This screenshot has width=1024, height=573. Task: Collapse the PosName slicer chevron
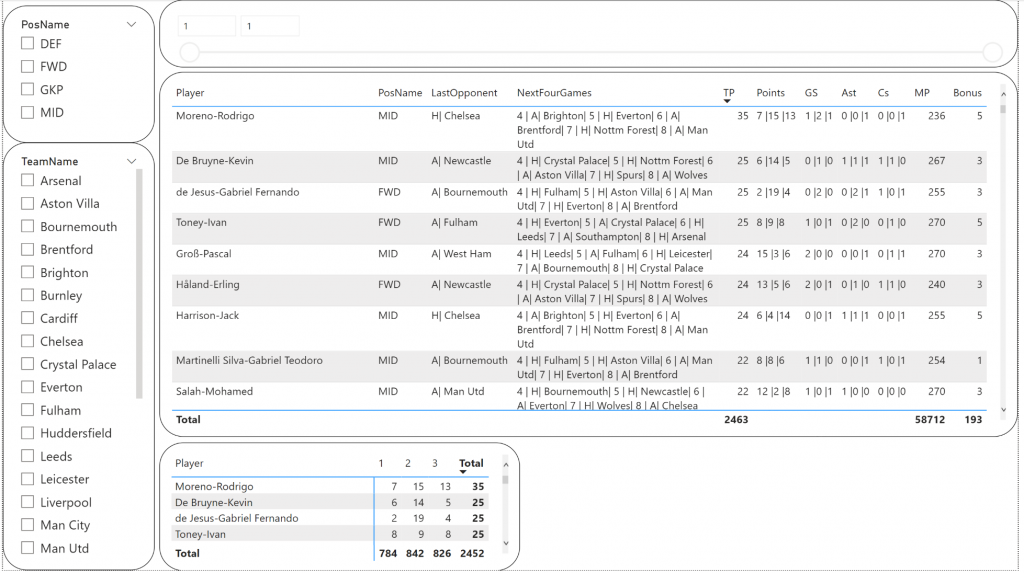131,24
